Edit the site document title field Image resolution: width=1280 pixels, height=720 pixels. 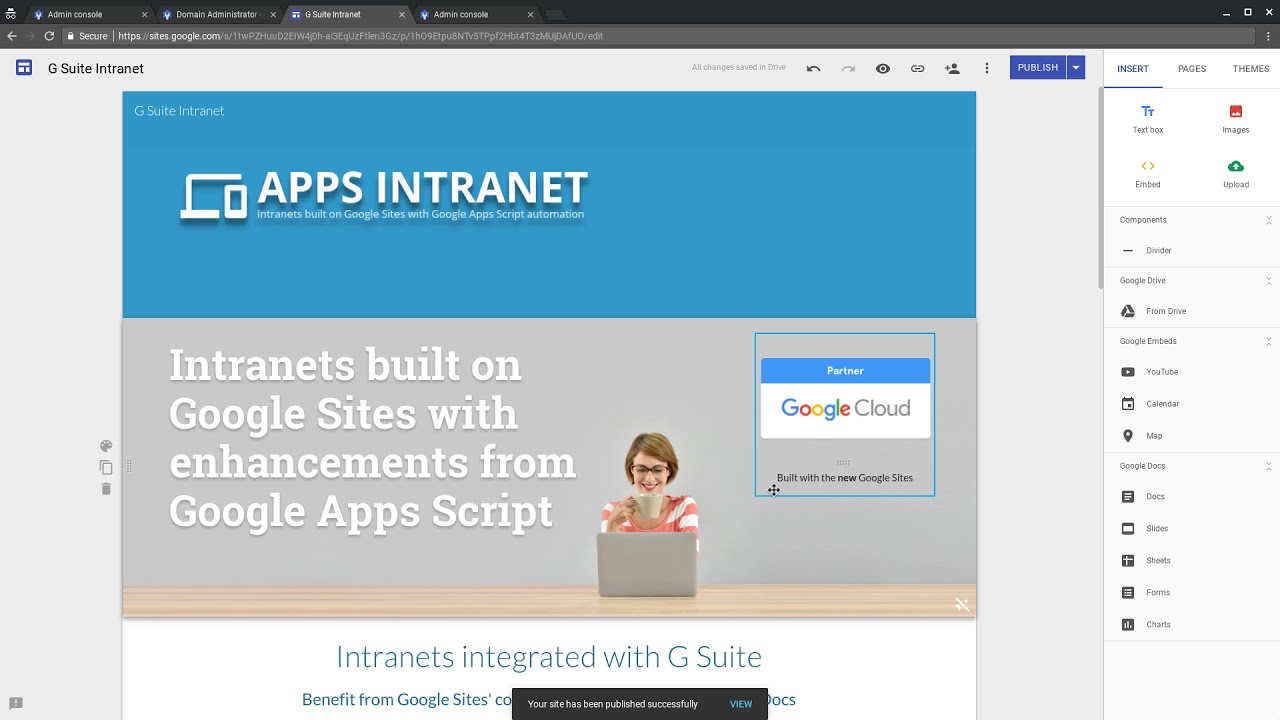(x=96, y=69)
